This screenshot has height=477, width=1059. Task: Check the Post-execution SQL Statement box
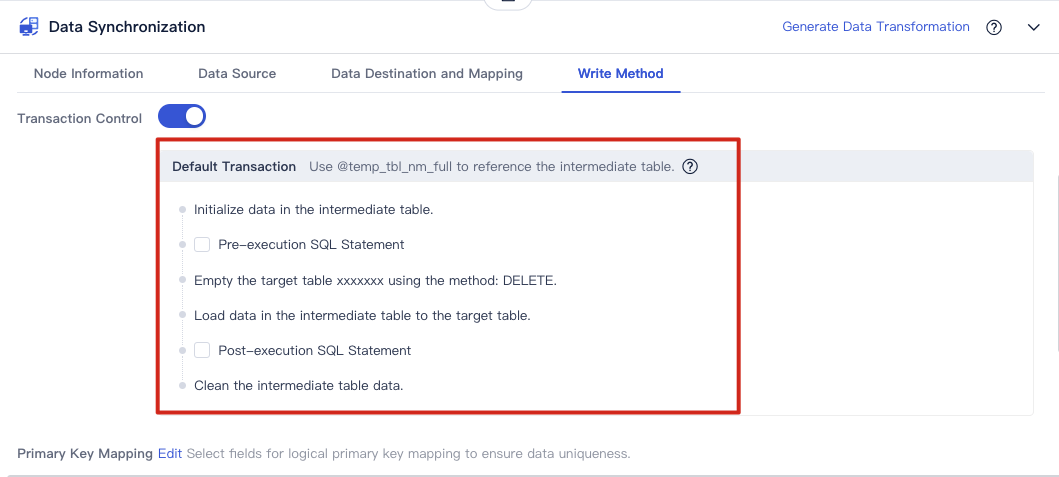click(x=202, y=350)
